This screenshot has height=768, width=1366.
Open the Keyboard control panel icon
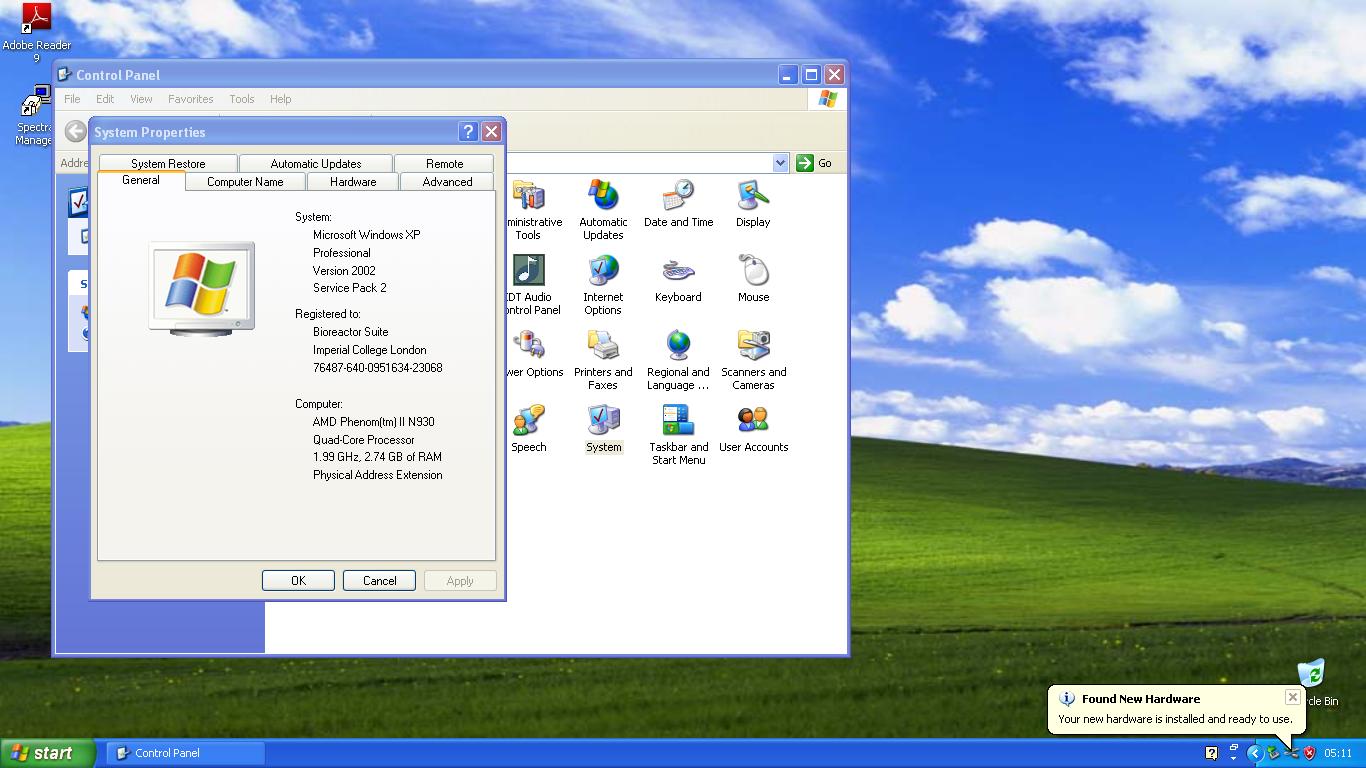pos(678,279)
